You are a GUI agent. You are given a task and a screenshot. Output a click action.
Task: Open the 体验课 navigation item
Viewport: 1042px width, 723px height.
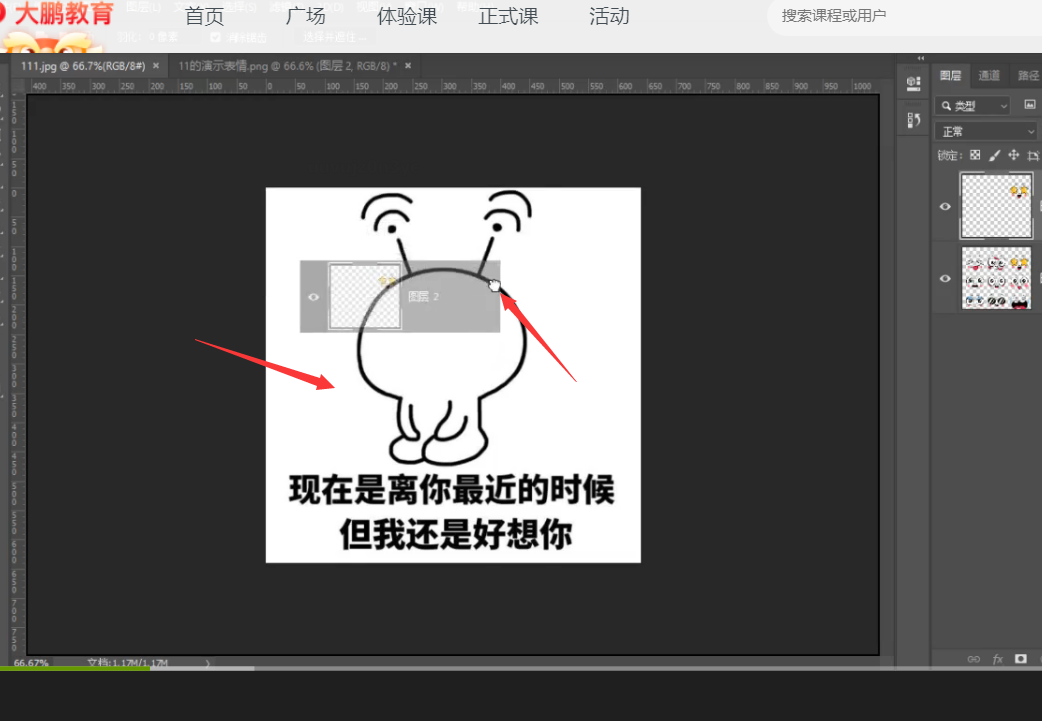pos(407,16)
